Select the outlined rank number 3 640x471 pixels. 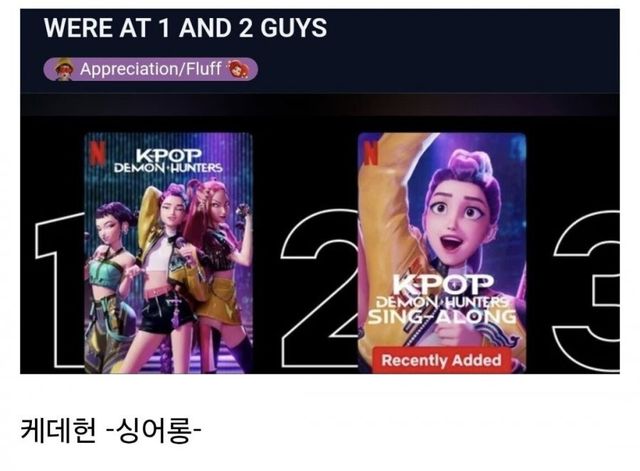coord(587,291)
